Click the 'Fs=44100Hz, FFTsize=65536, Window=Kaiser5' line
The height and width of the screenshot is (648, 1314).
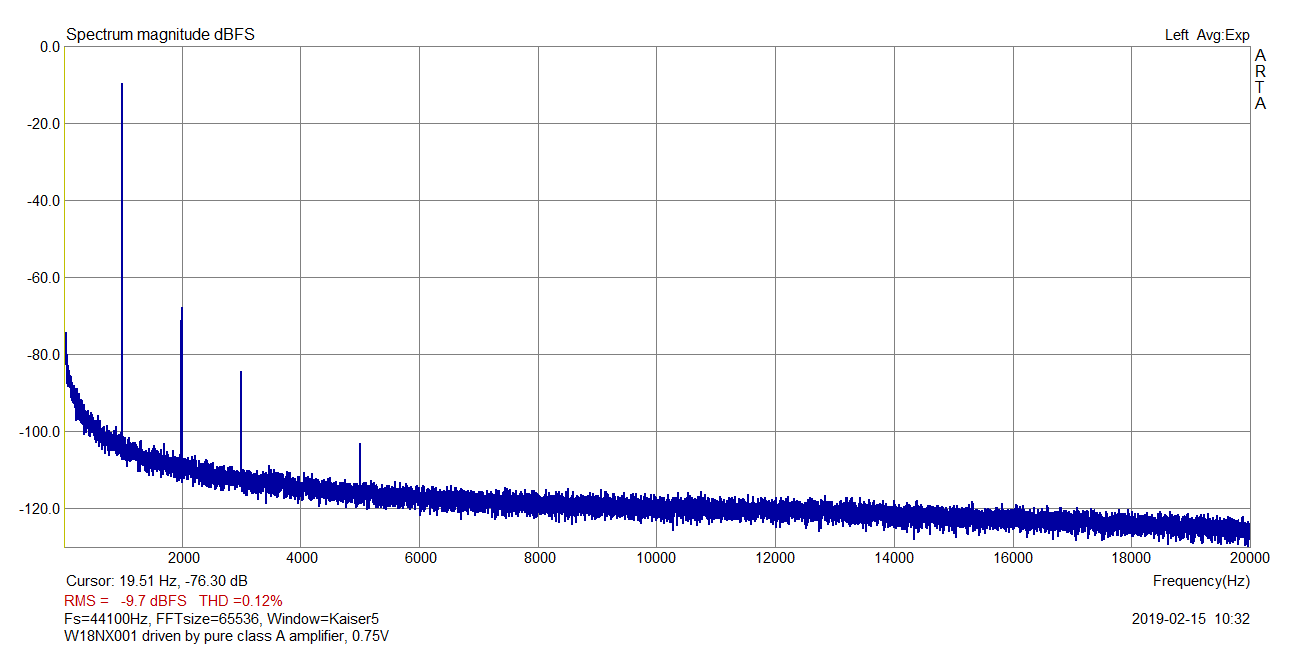coord(222,619)
